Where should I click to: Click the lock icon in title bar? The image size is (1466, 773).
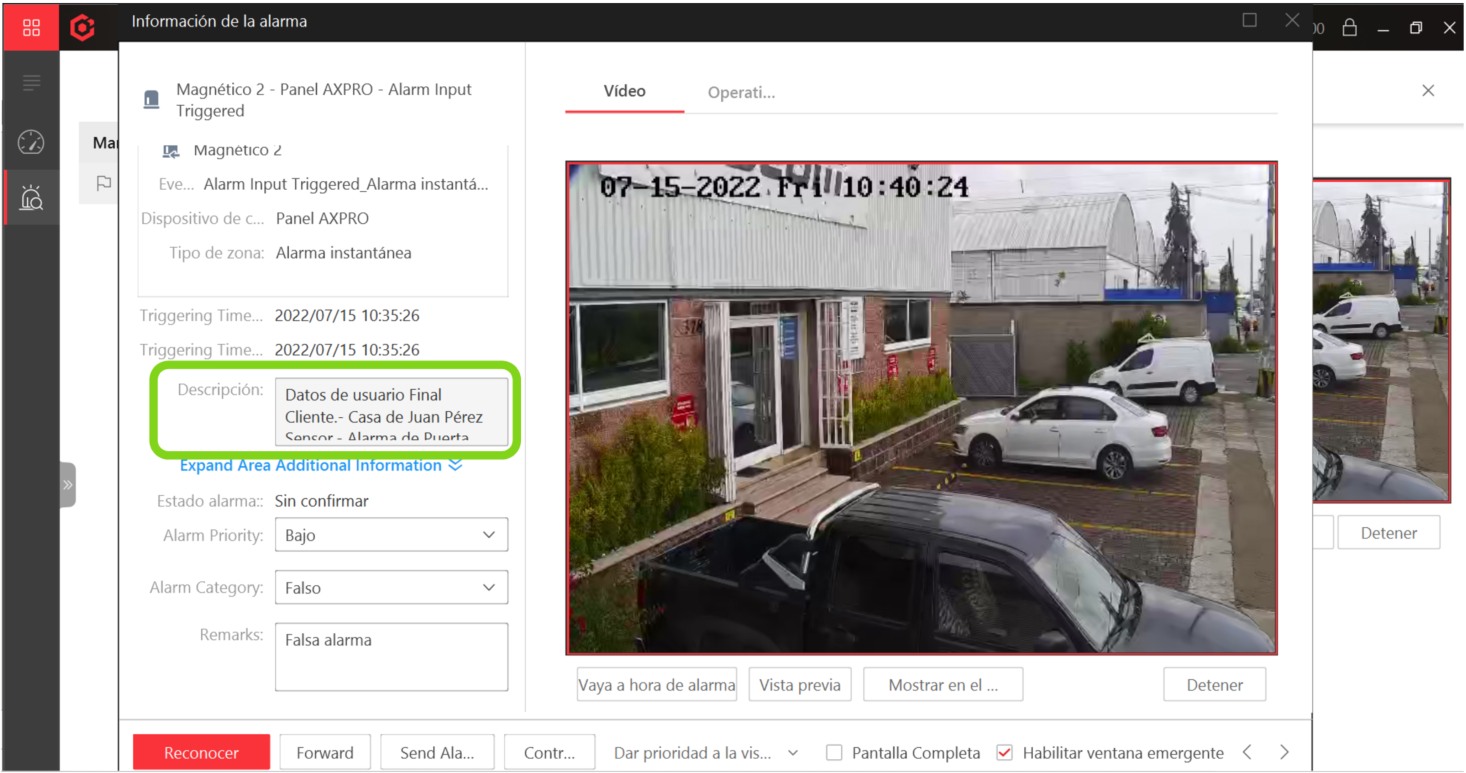tap(1349, 28)
